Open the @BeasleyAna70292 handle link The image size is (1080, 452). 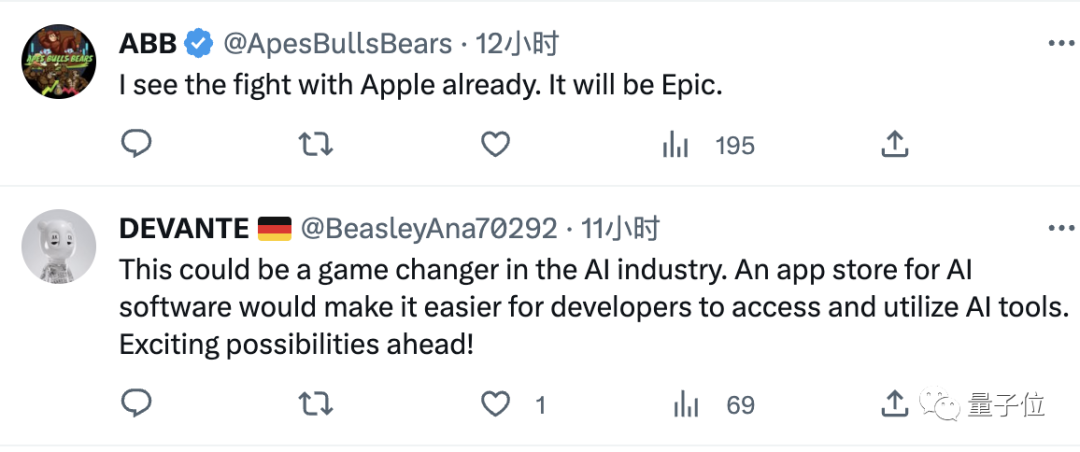(429, 229)
